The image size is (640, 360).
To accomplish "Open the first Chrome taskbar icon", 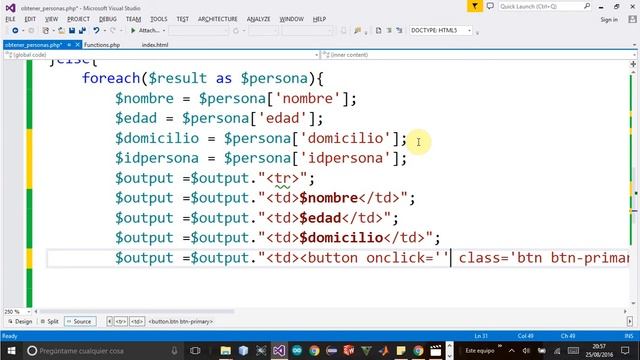I will coord(314,351).
